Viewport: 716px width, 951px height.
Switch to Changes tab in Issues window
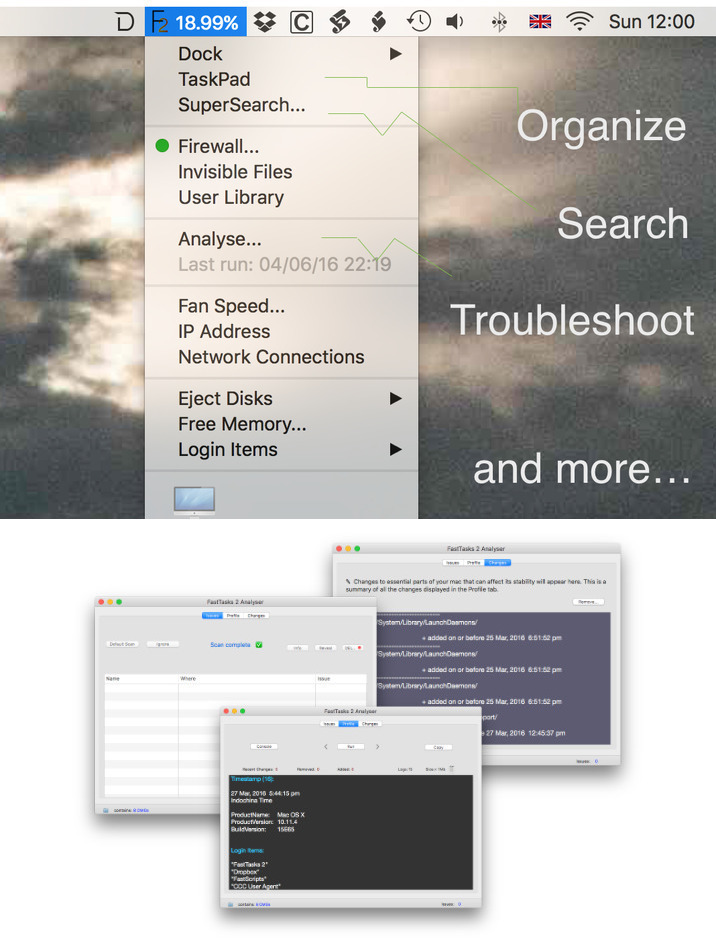tap(256, 616)
